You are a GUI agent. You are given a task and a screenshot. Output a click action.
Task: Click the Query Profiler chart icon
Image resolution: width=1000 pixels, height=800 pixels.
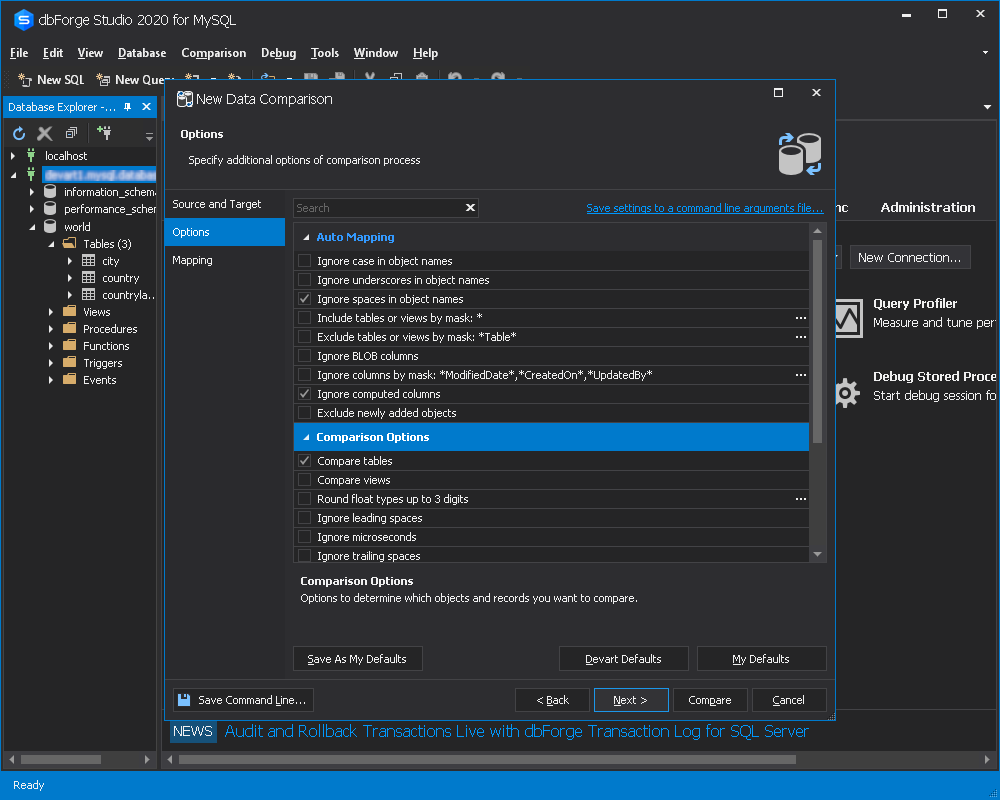pyautogui.click(x=849, y=317)
